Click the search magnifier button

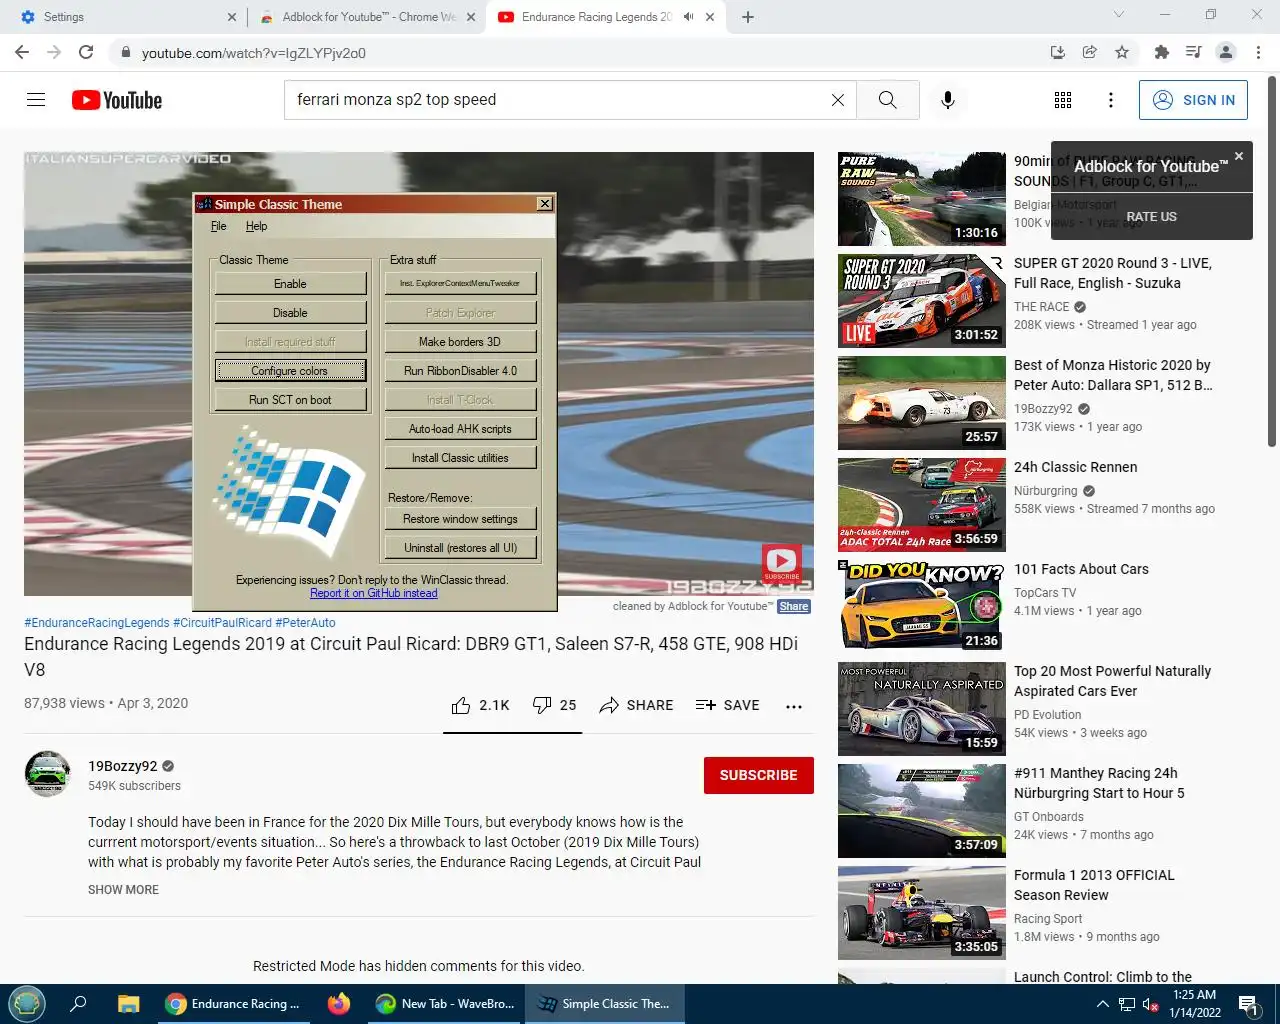pos(888,100)
